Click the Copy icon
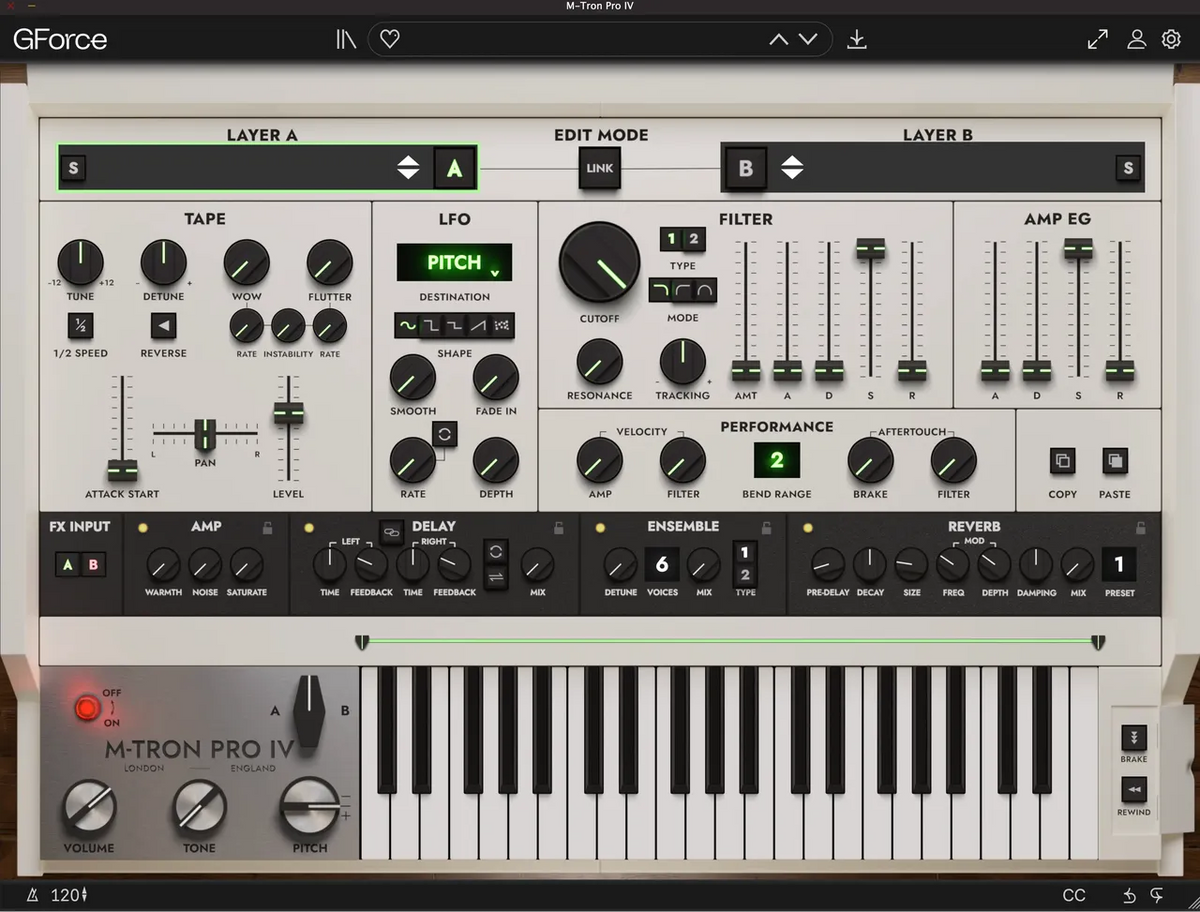The height and width of the screenshot is (912, 1200). coord(1062,461)
